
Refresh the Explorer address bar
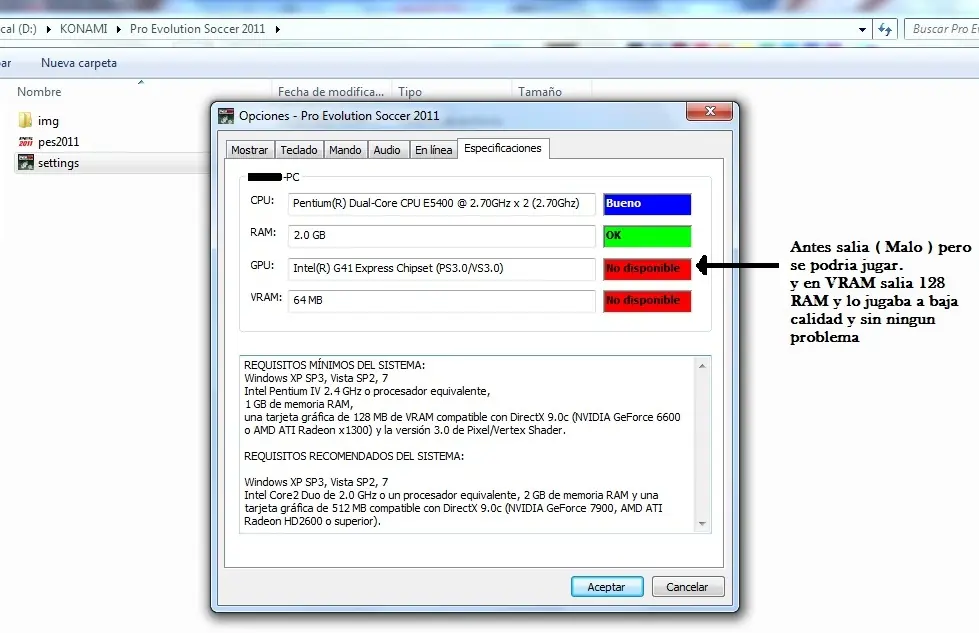(x=885, y=29)
